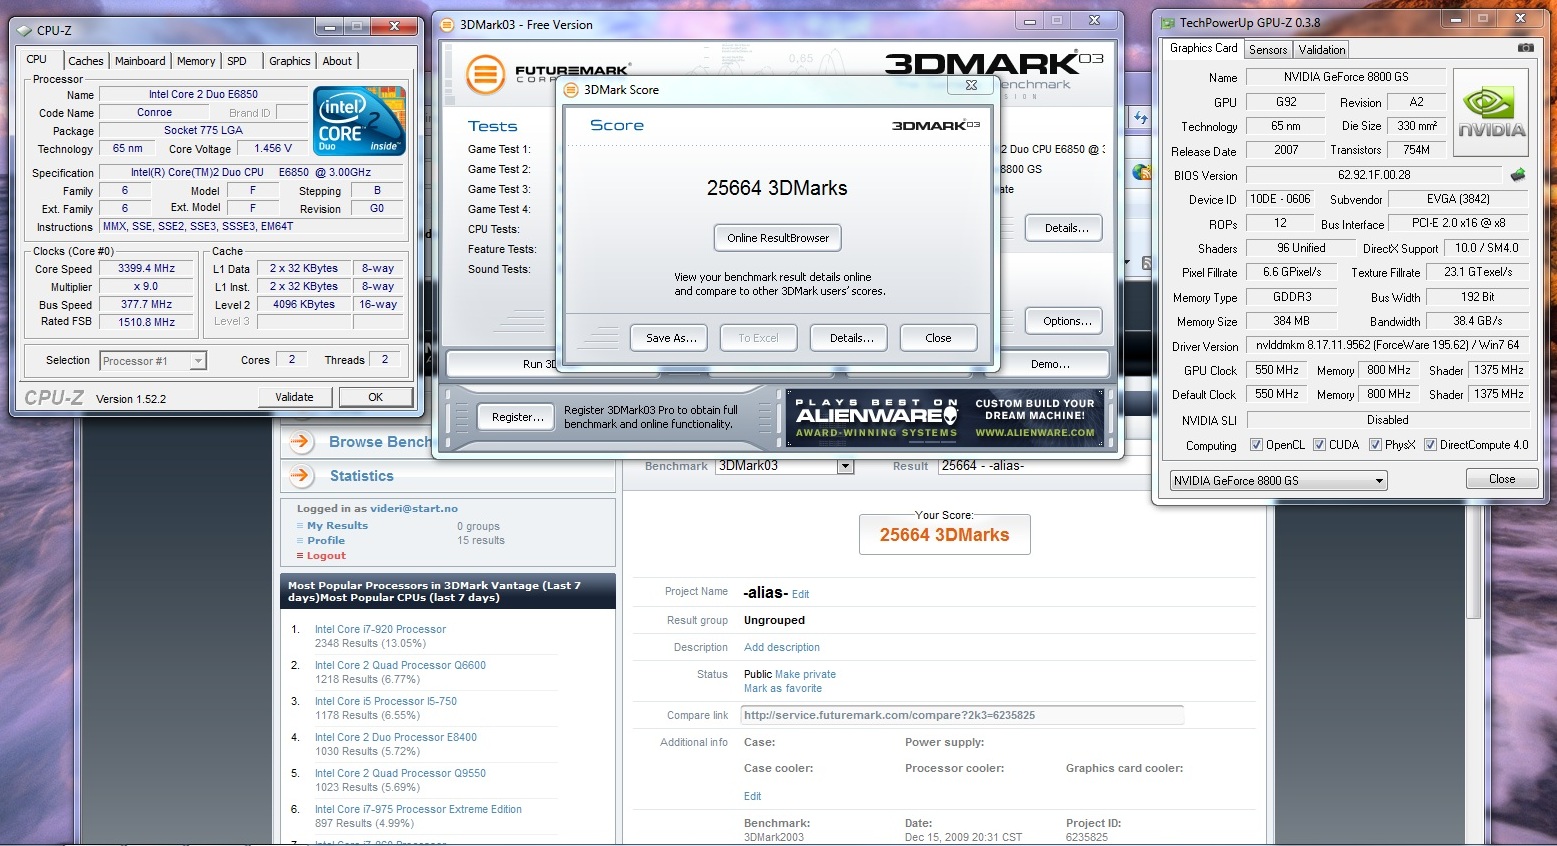
Task: Open the About tab in CPU-Z
Action: pyautogui.click(x=337, y=61)
